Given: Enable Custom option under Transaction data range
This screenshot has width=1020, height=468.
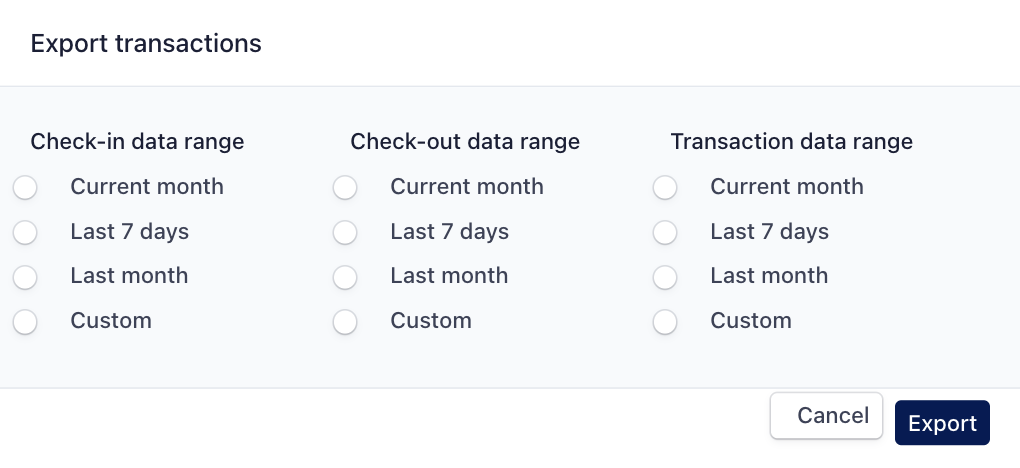Looking at the screenshot, I should [x=665, y=322].
